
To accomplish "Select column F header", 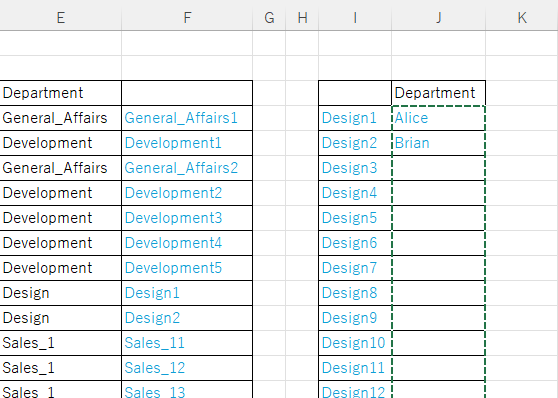I will pyautogui.click(x=187, y=17).
